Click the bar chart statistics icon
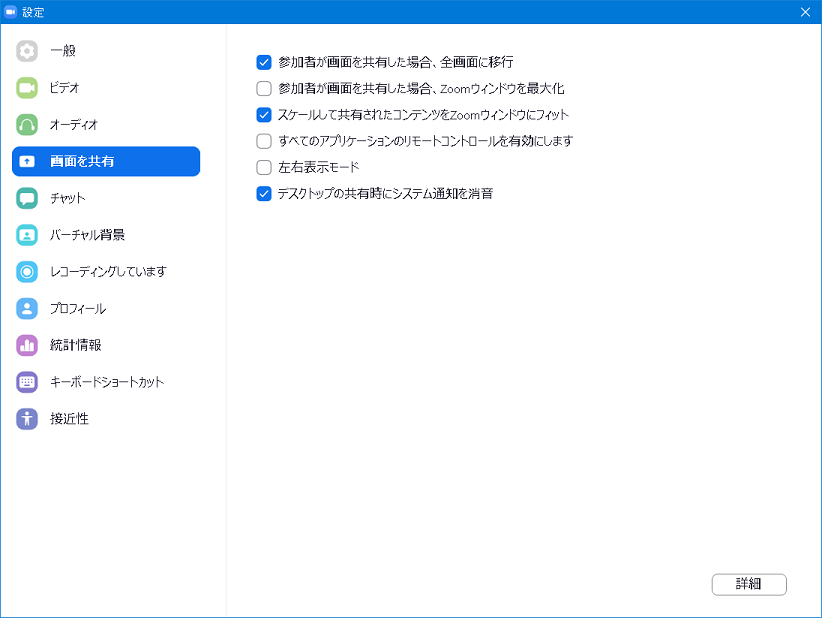822x618 pixels. pyautogui.click(x=27, y=345)
